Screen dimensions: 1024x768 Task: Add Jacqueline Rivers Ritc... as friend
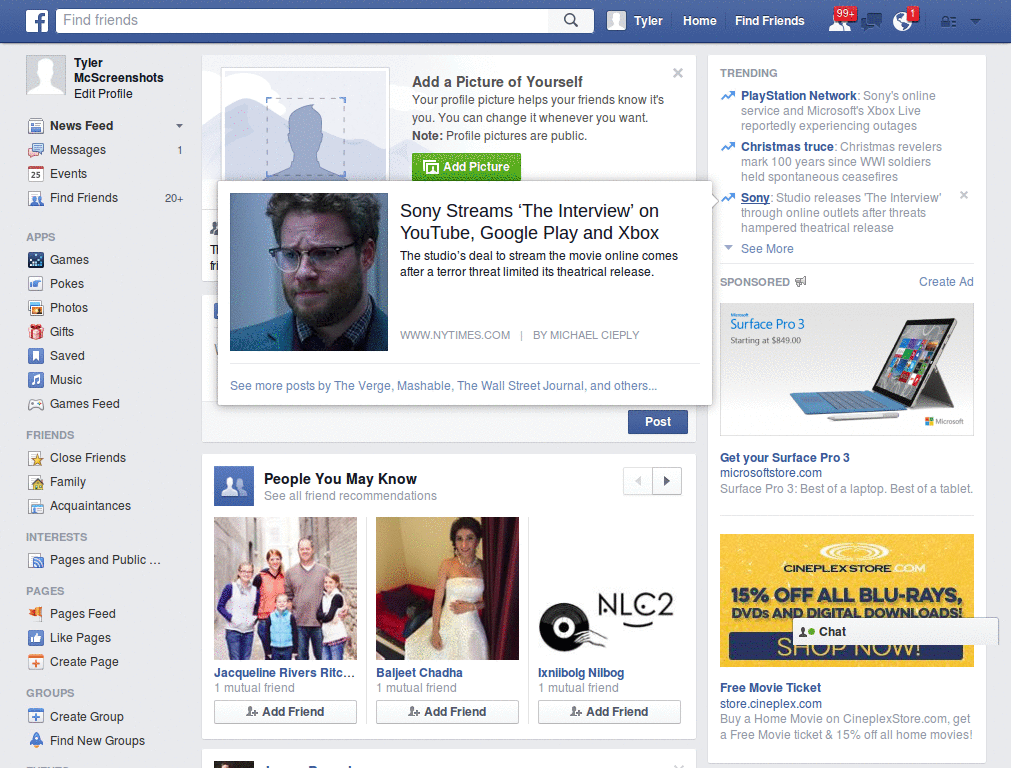coord(285,712)
